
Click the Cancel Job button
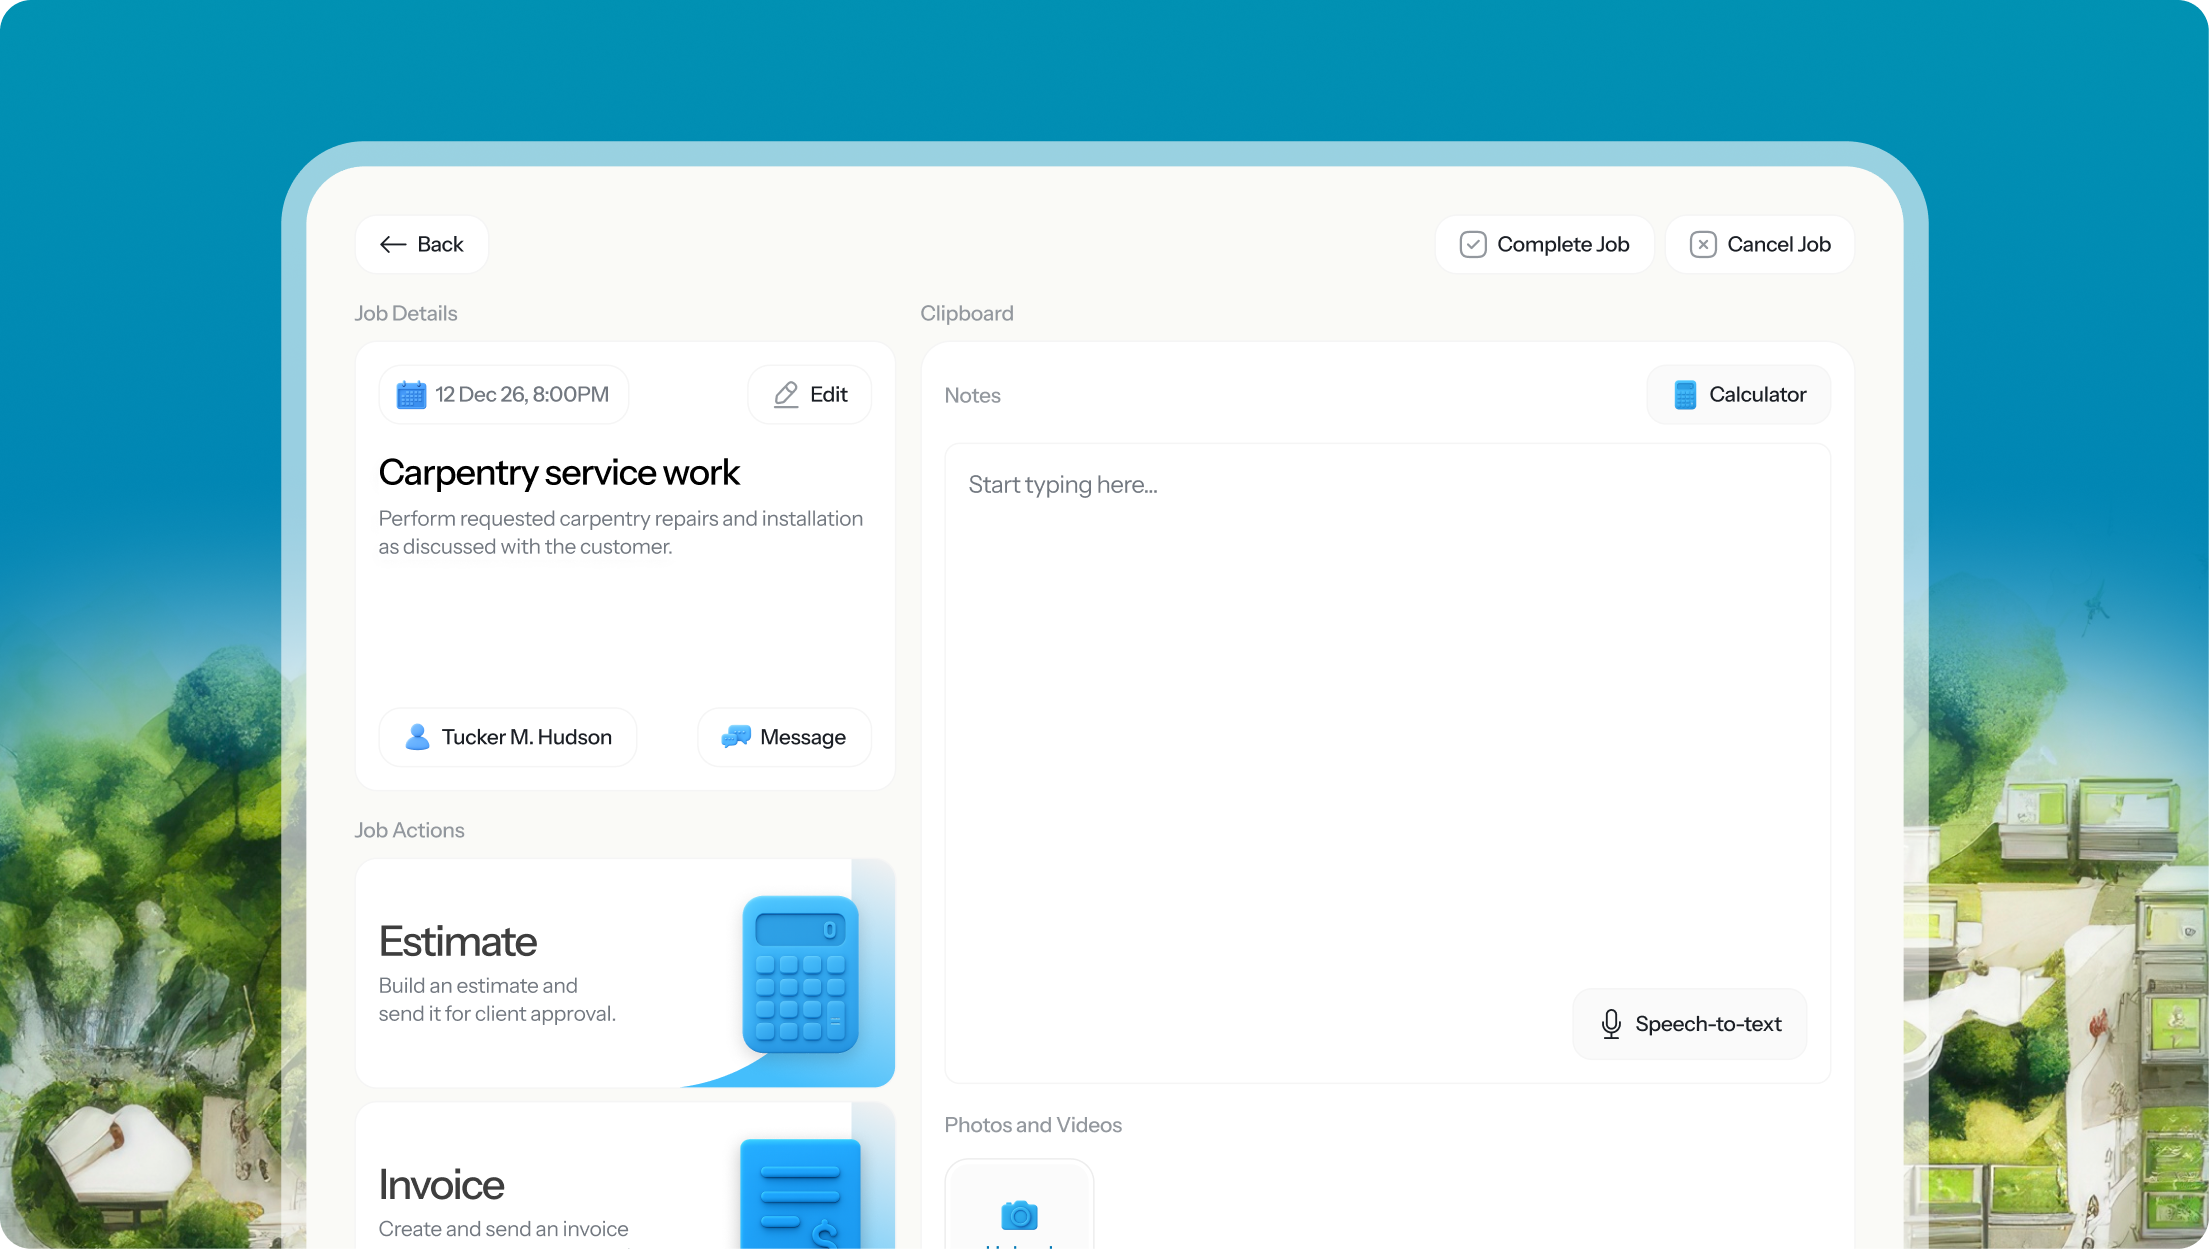coord(1760,245)
